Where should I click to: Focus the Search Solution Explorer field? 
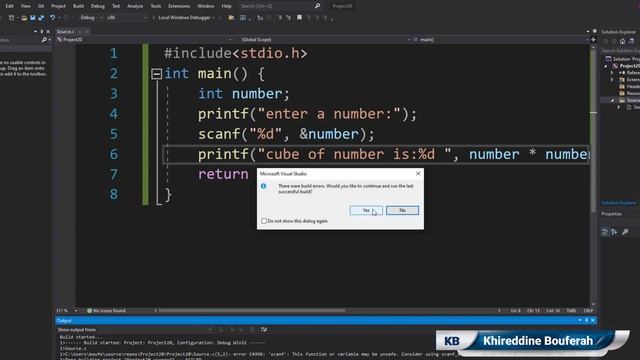620,51
